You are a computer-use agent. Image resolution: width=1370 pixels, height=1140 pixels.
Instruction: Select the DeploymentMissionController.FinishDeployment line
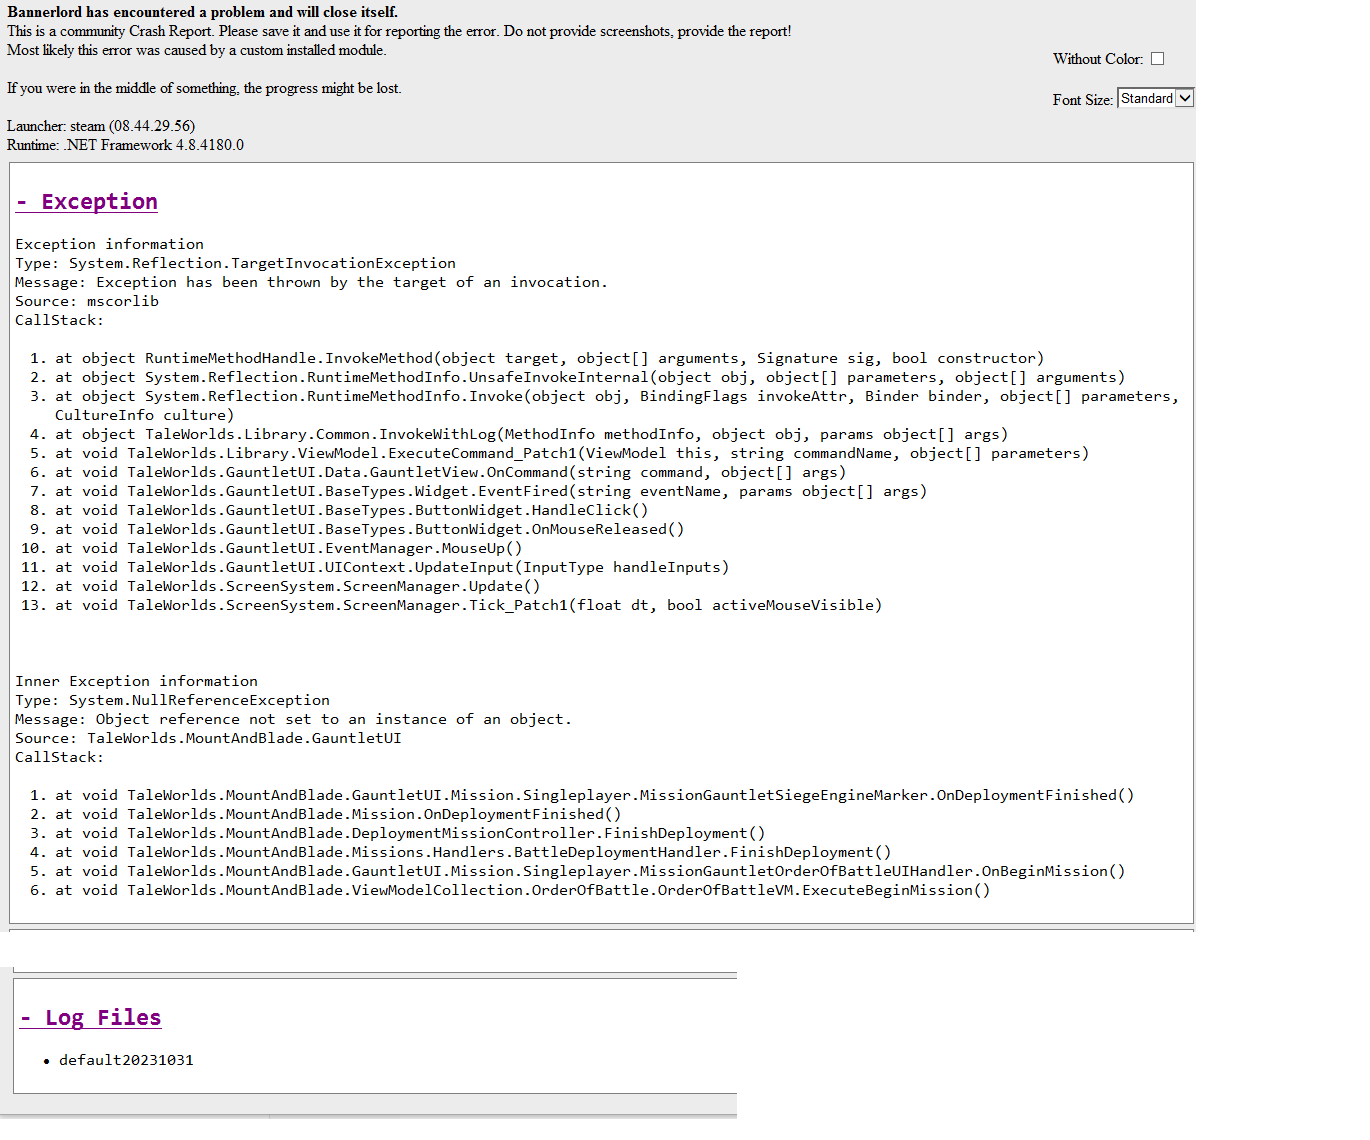[410, 833]
